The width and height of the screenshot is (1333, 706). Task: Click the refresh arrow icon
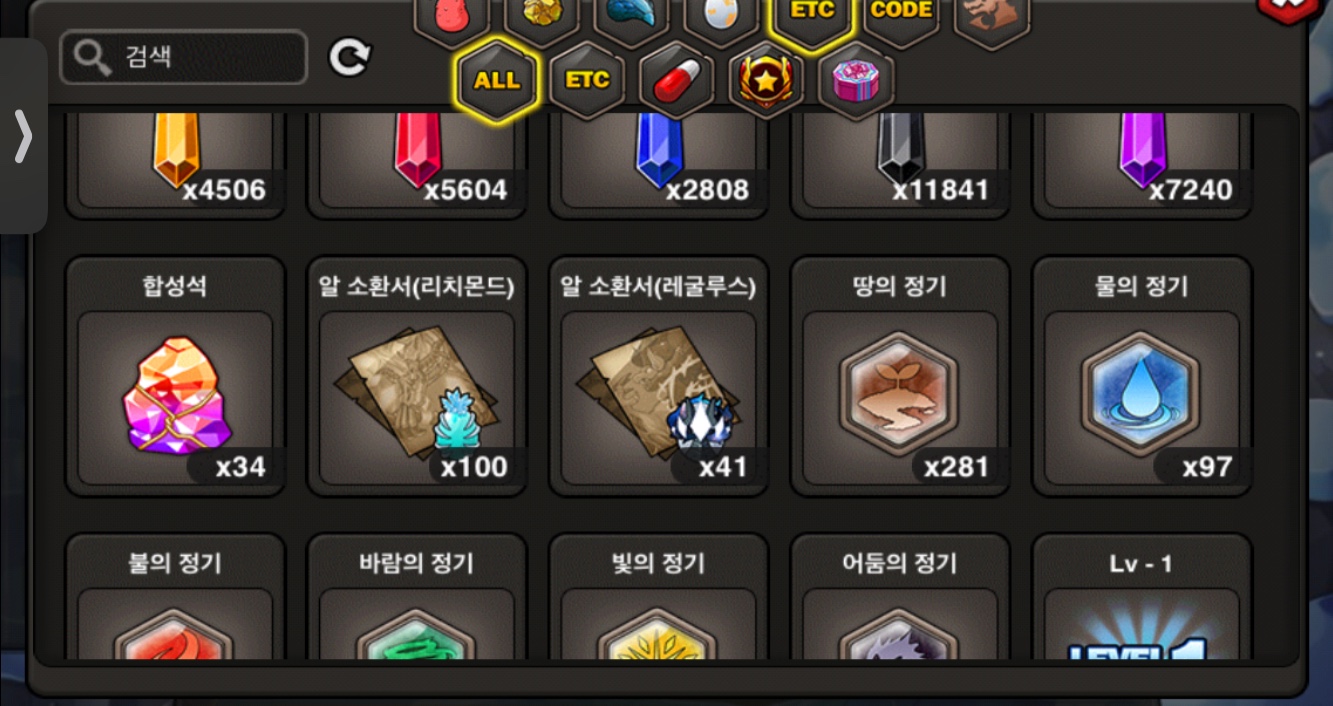coord(349,58)
